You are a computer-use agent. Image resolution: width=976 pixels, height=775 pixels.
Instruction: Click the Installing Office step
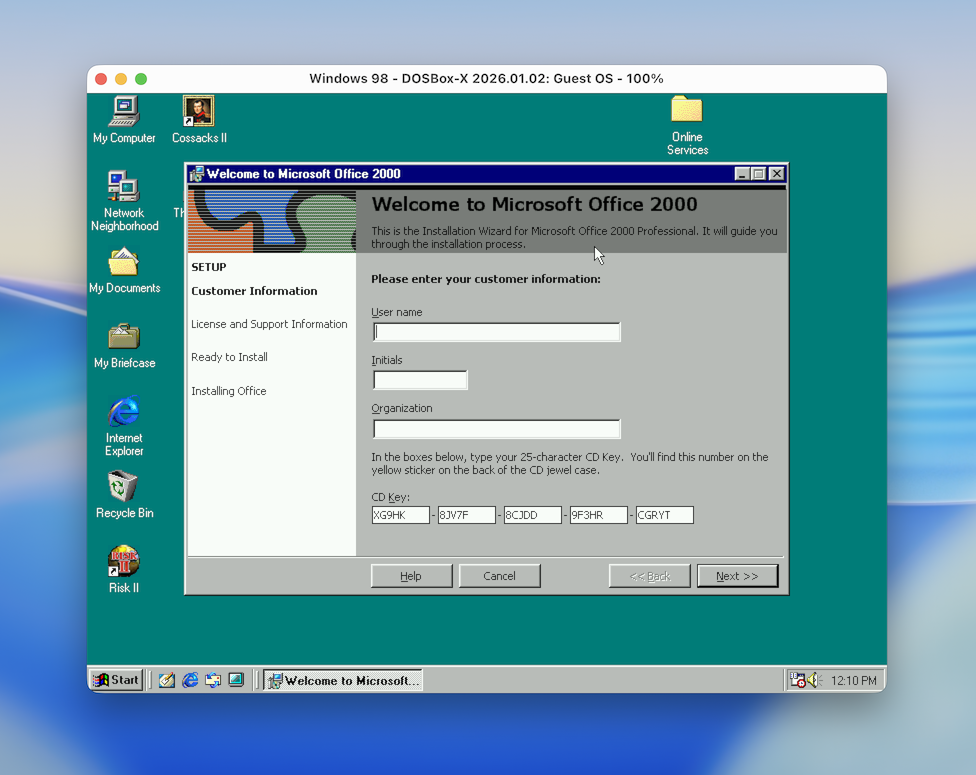point(228,391)
